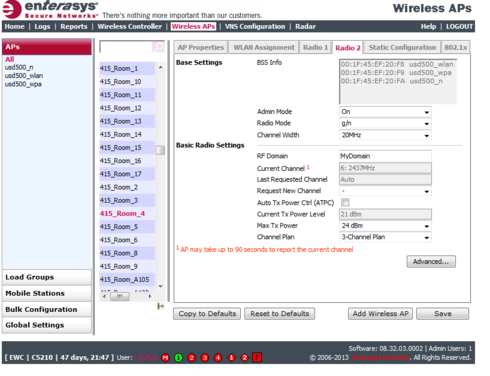Select AP 415_Room_1
490x376 pixels.
click(127, 69)
